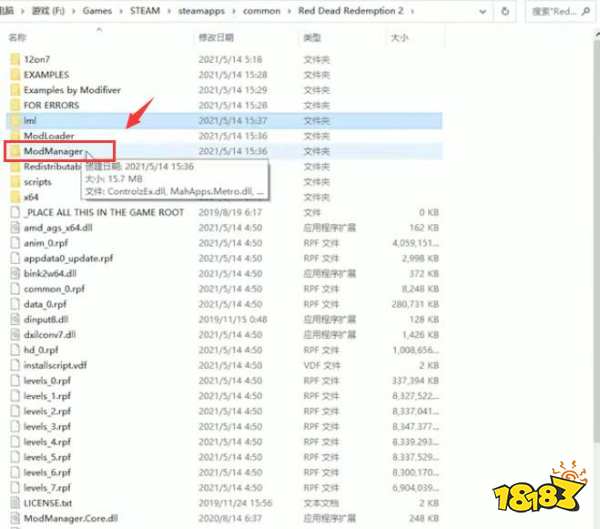Click the VDF file type cell
The image size is (600, 529).
point(321,365)
